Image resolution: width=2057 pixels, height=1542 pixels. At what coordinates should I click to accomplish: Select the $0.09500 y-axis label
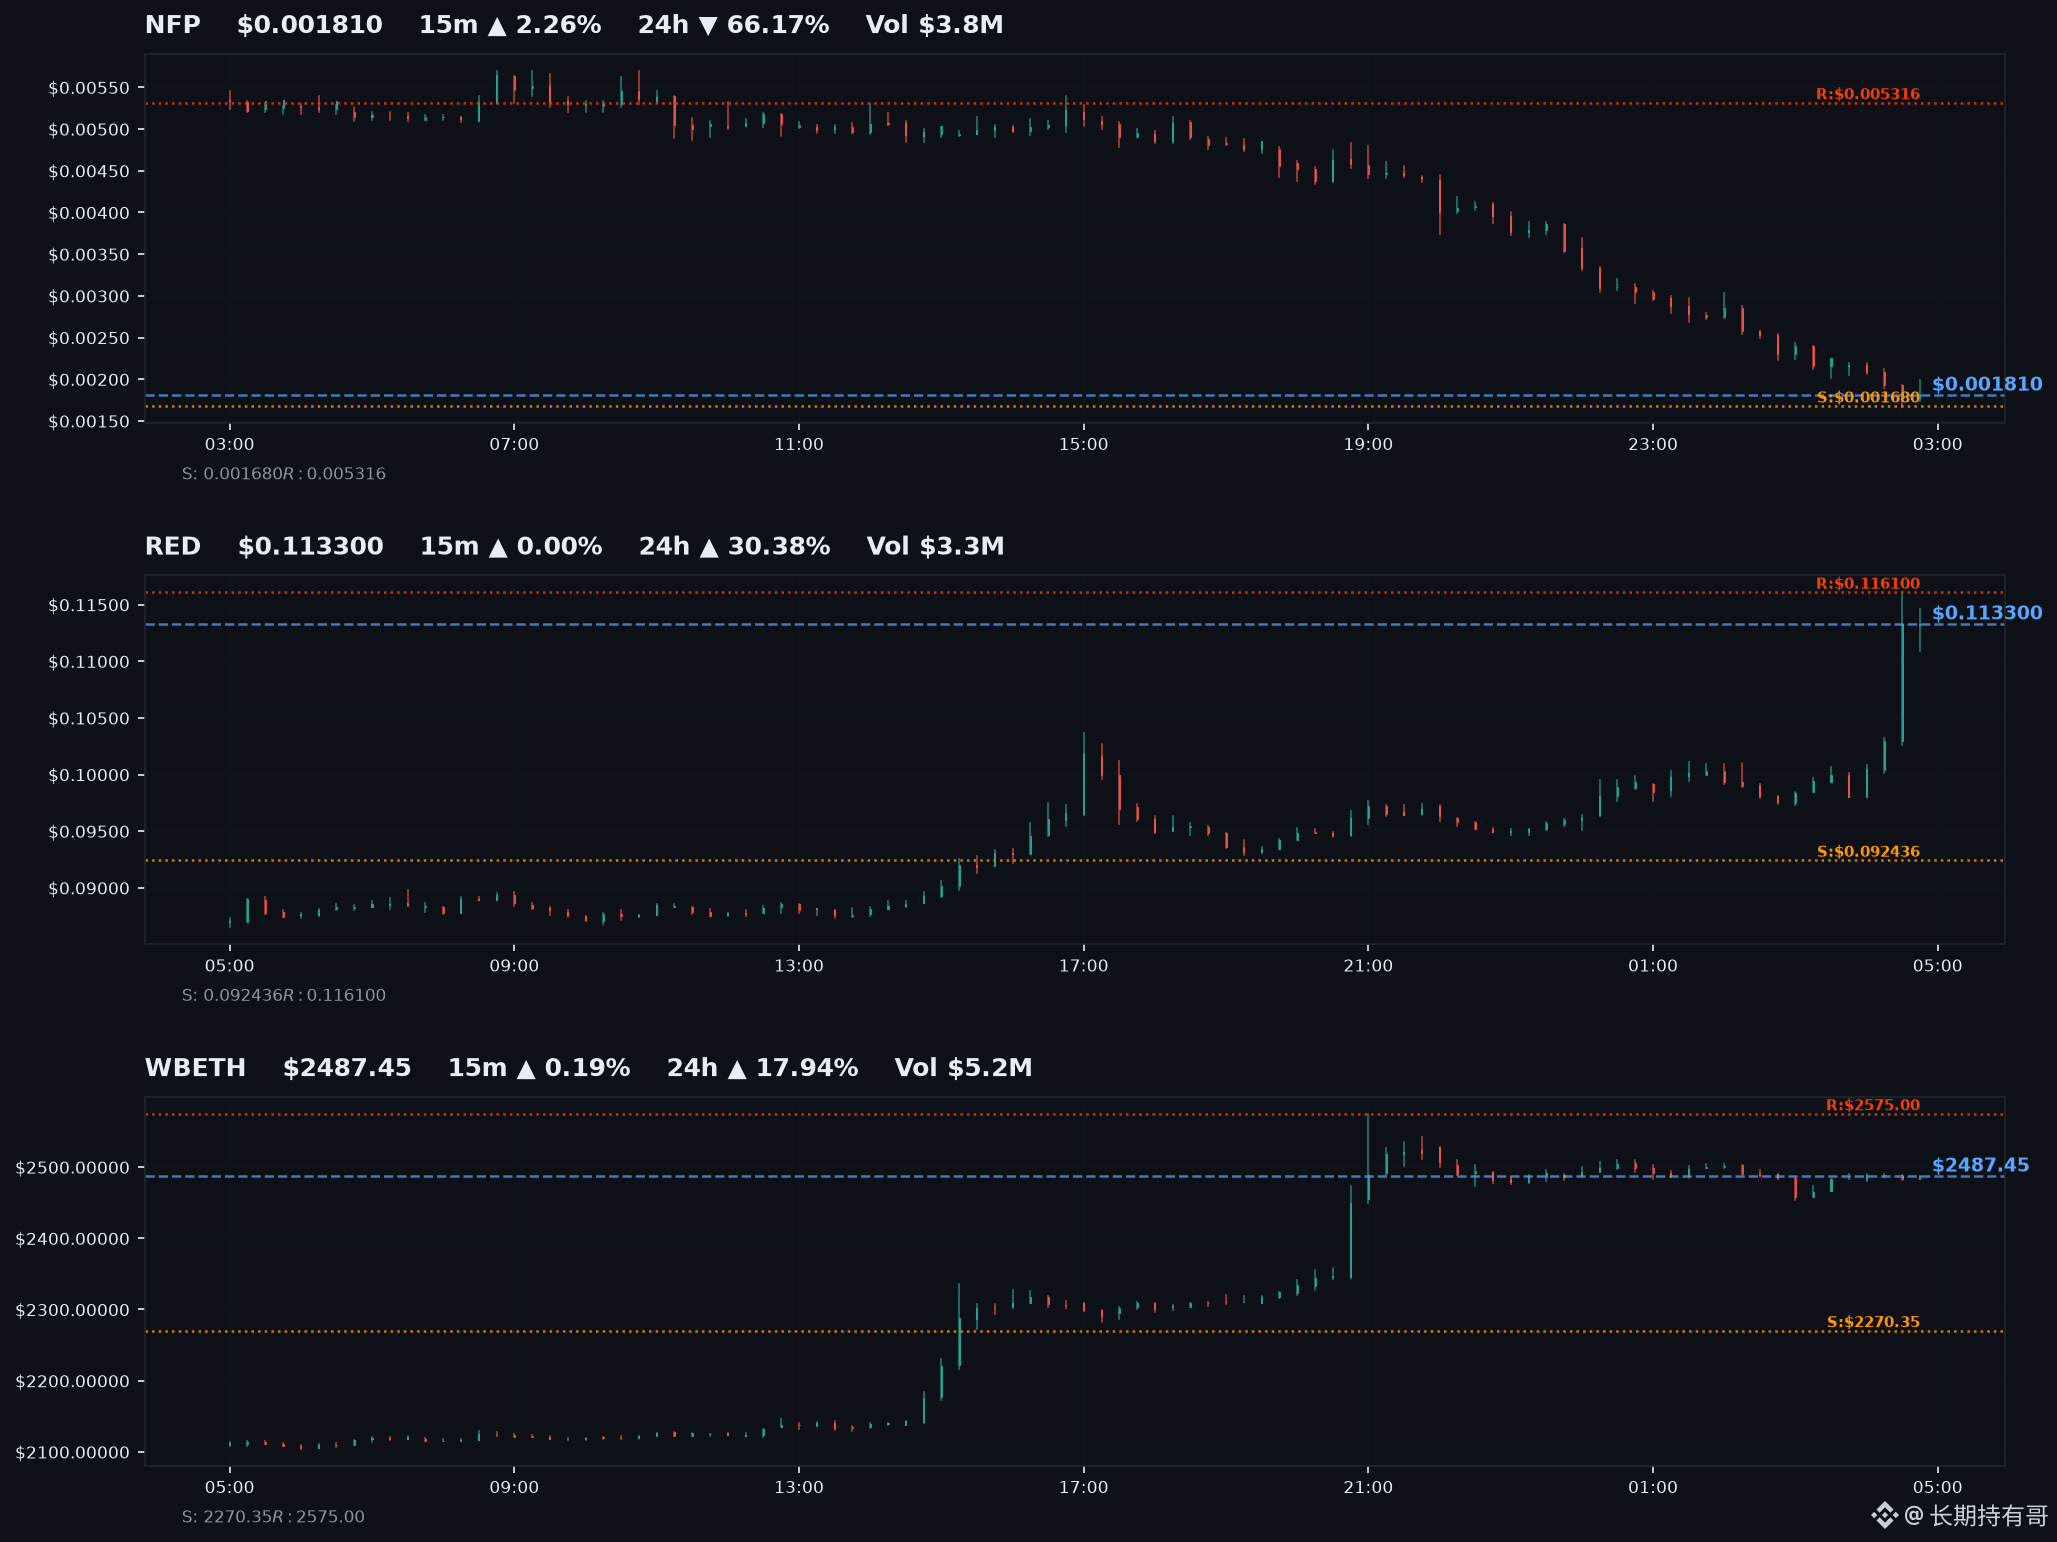click(x=89, y=832)
